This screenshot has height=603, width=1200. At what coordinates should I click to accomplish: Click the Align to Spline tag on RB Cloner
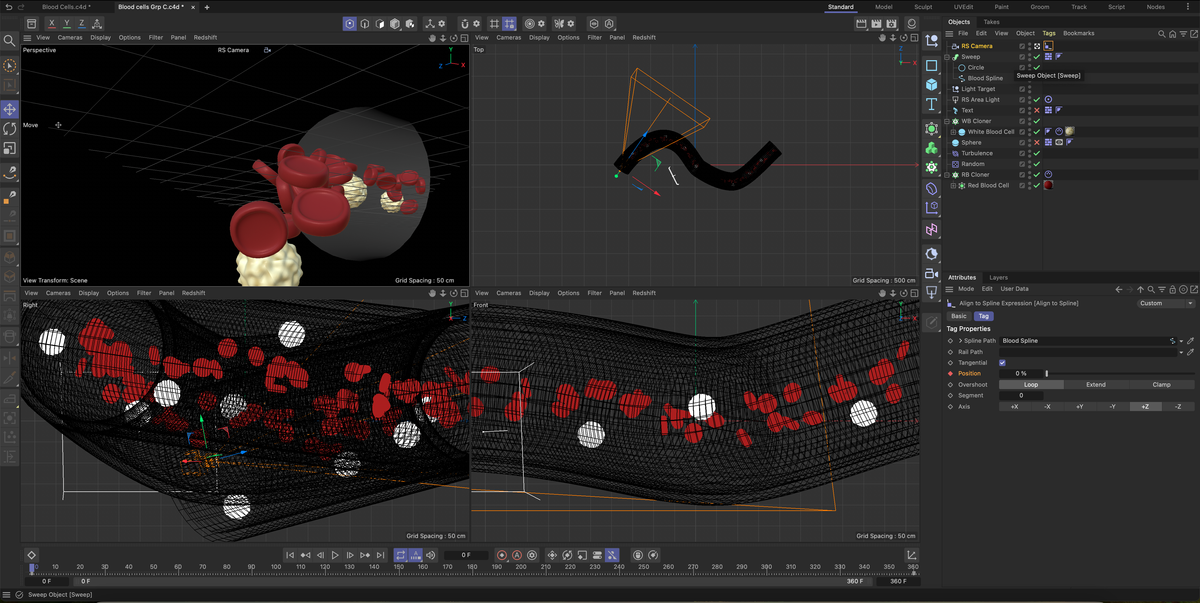(x=1049, y=174)
